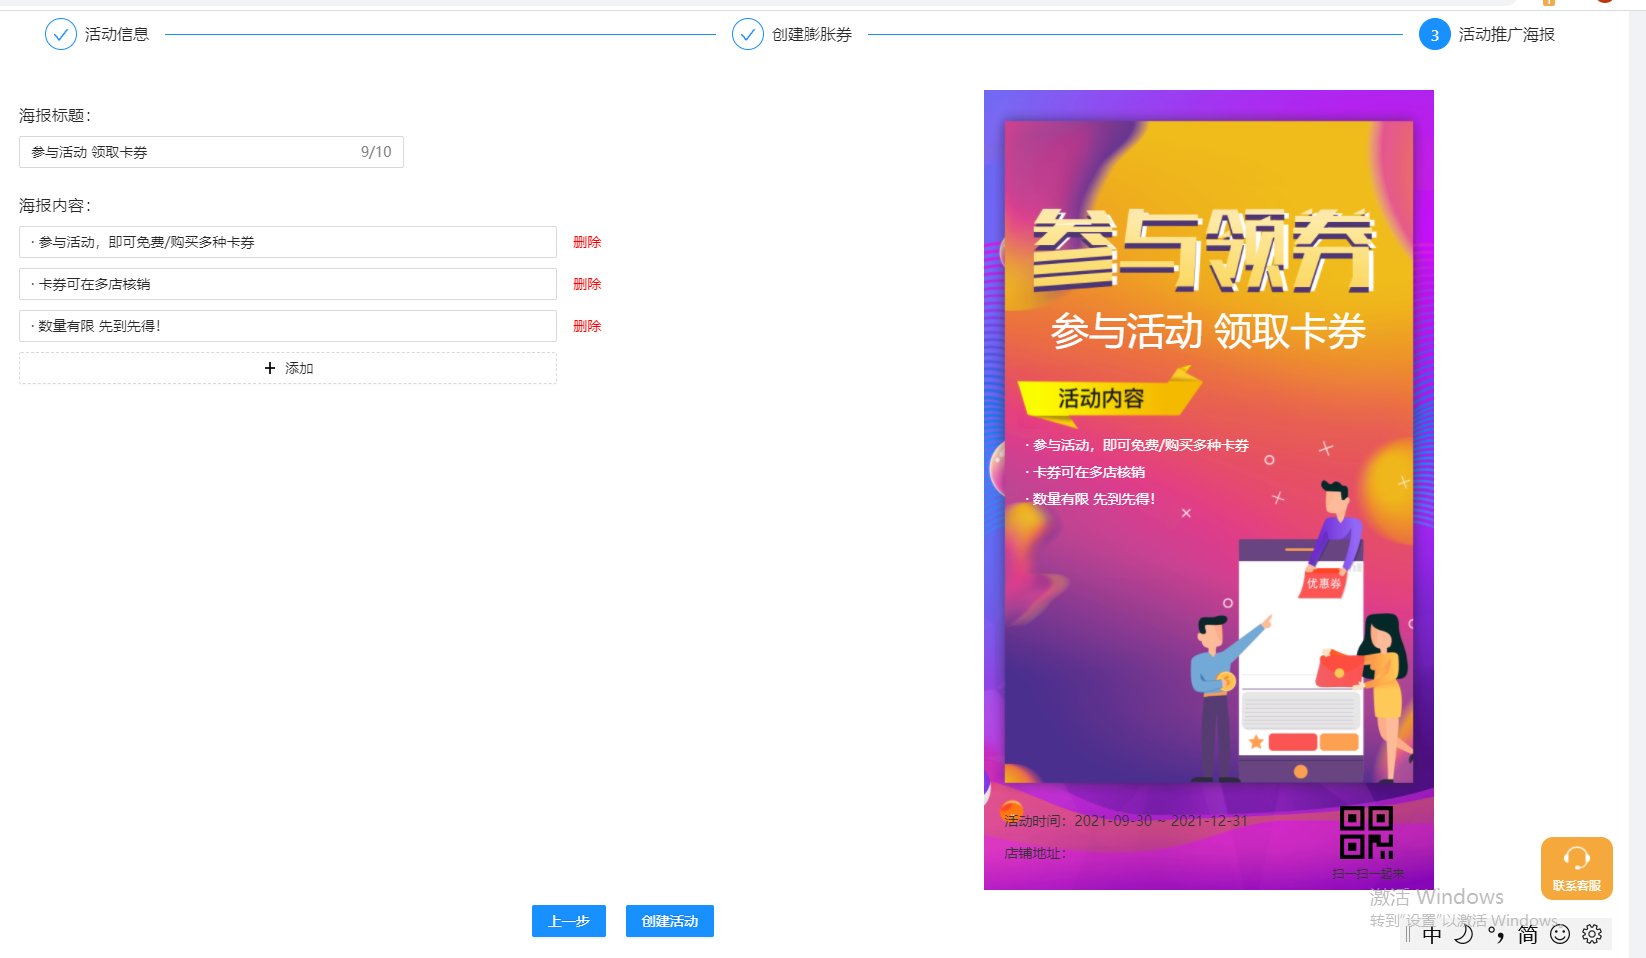This screenshot has width=1646, height=958.
Task: Click the checkmark icon beside 创建膨胀券
Action: click(748, 33)
